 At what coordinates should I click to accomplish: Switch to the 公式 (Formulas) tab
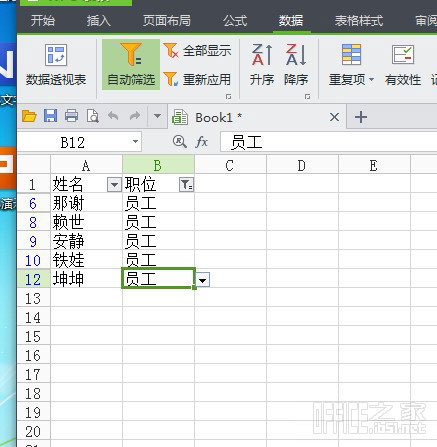point(235,21)
